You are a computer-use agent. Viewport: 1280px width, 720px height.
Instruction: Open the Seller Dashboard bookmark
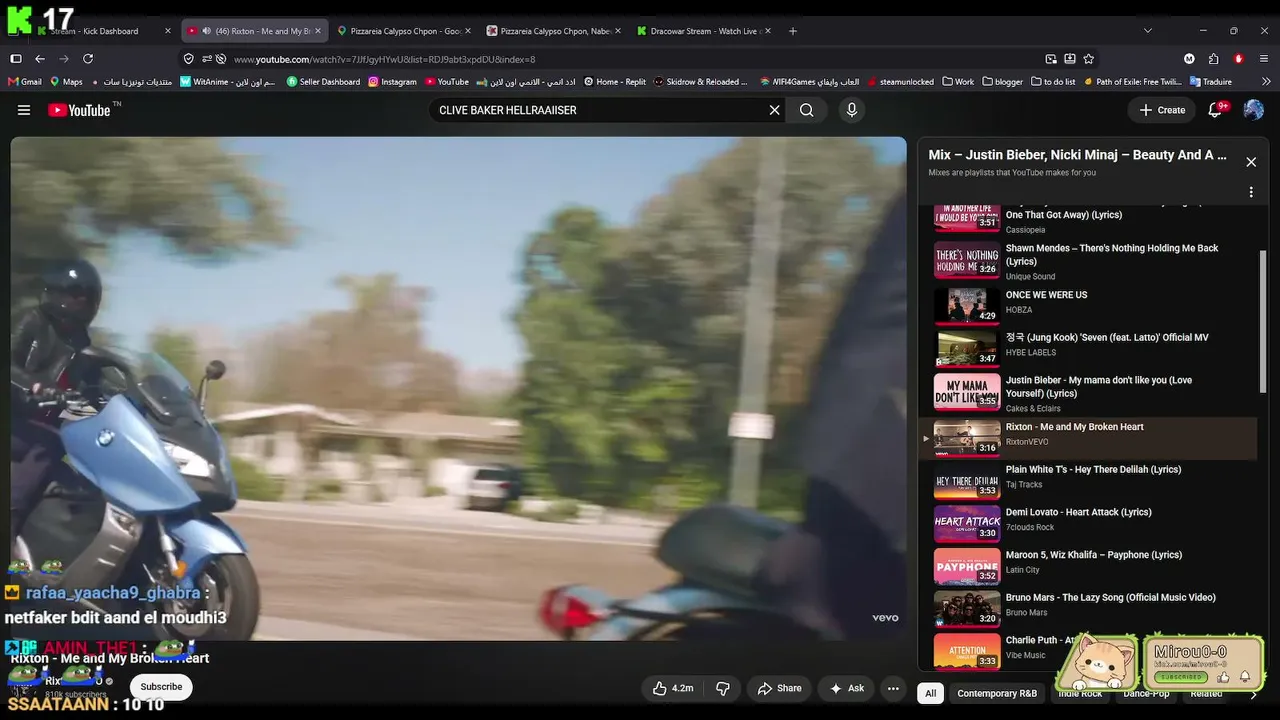323,82
